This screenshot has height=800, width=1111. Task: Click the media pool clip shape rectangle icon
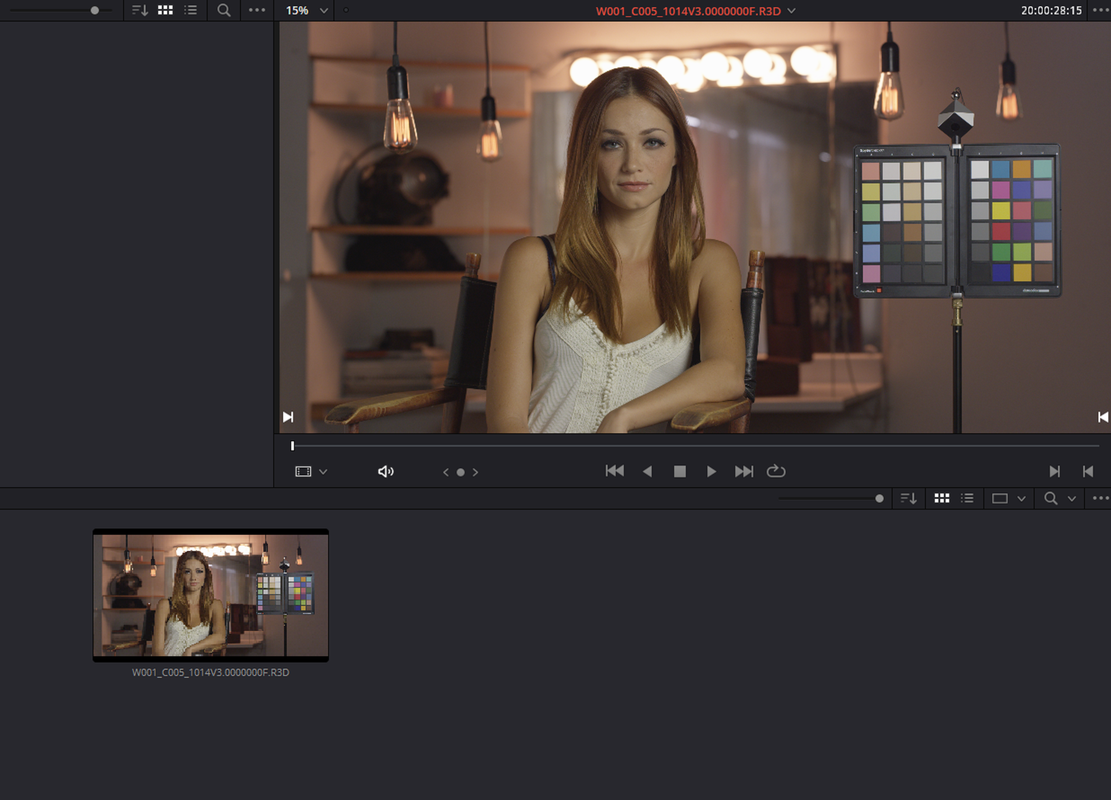pyautogui.click(x=1000, y=499)
